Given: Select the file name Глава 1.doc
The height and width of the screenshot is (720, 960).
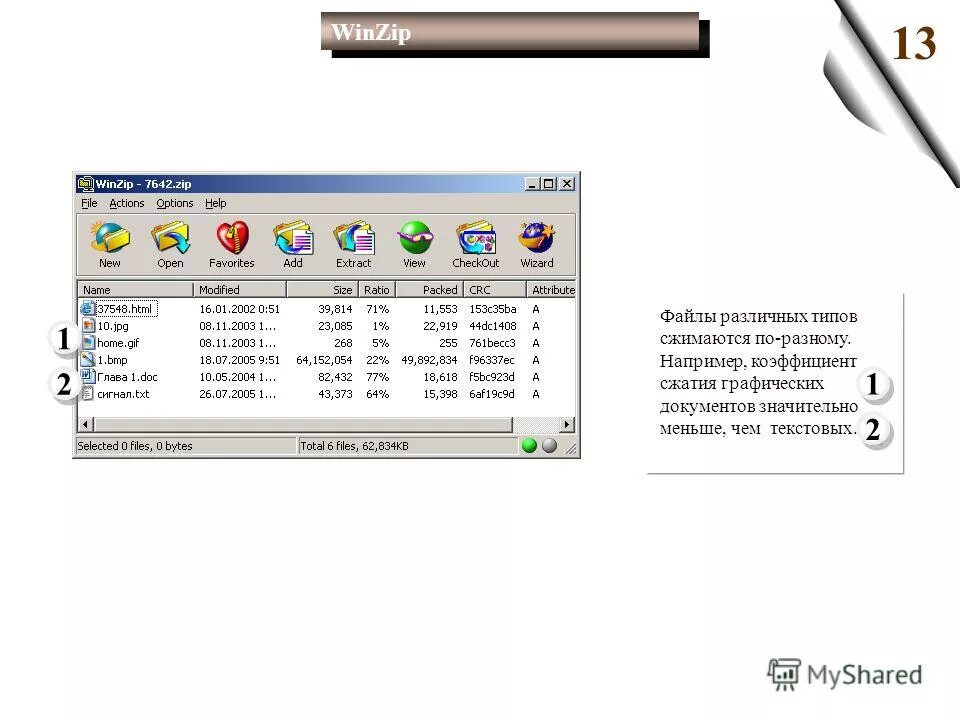Looking at the screenshot, I should pos(127,377).
